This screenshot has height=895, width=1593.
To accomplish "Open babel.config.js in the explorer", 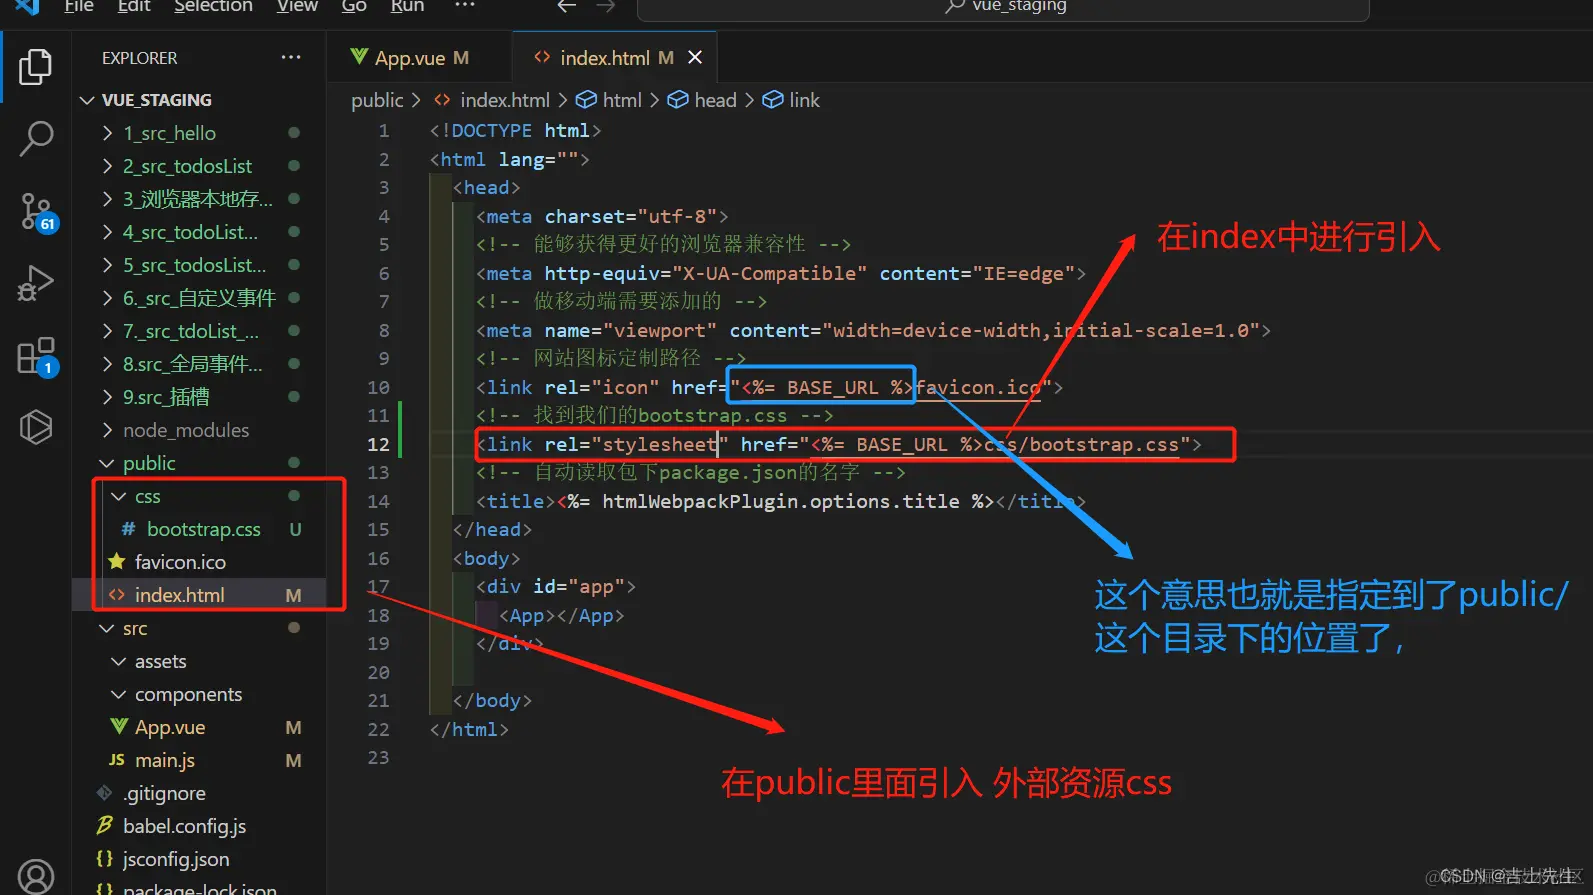I will coord(184,826).
